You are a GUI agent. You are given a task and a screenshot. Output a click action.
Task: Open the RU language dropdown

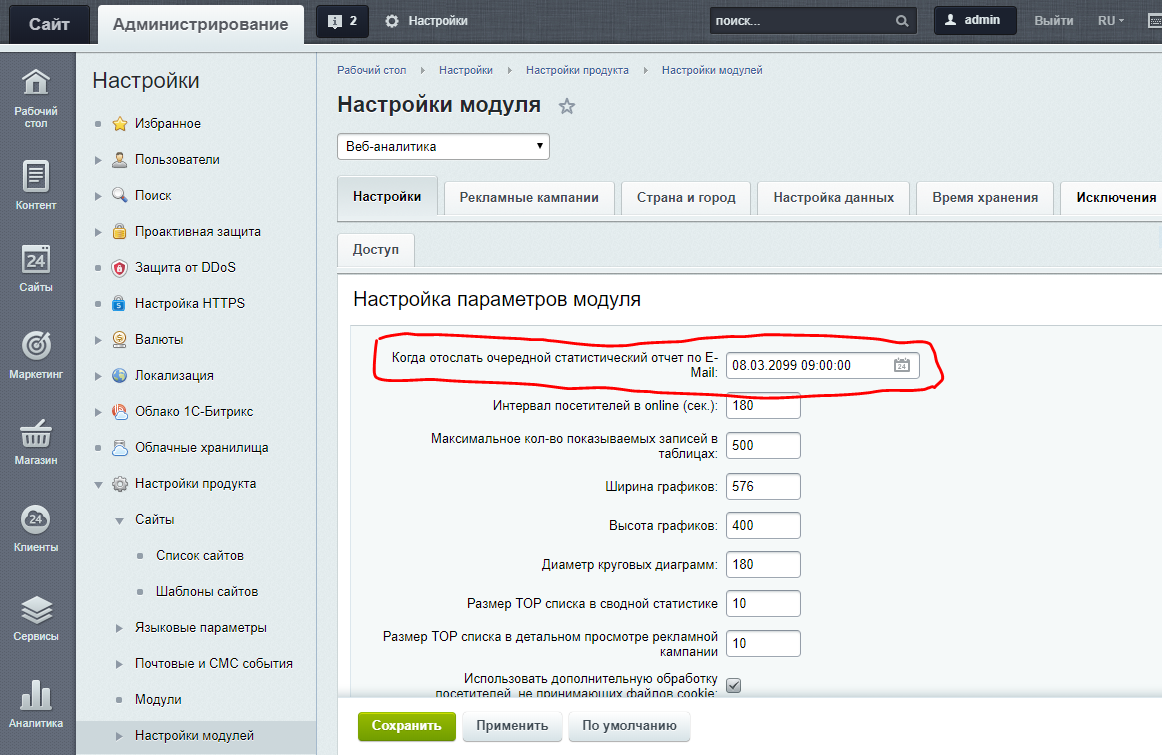1111,21
